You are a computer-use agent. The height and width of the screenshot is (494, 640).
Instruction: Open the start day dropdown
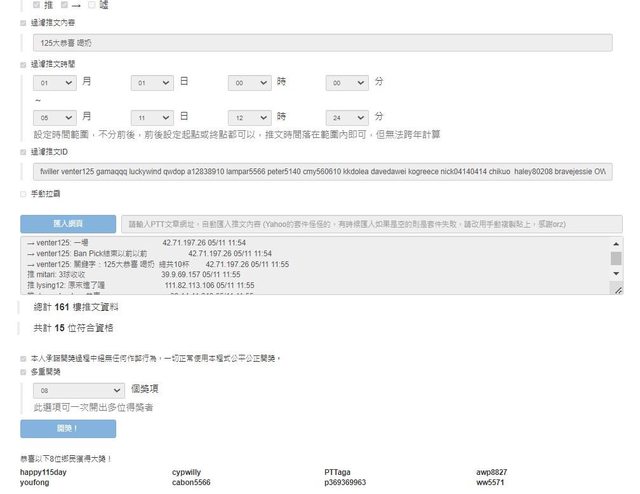[152, 83]
